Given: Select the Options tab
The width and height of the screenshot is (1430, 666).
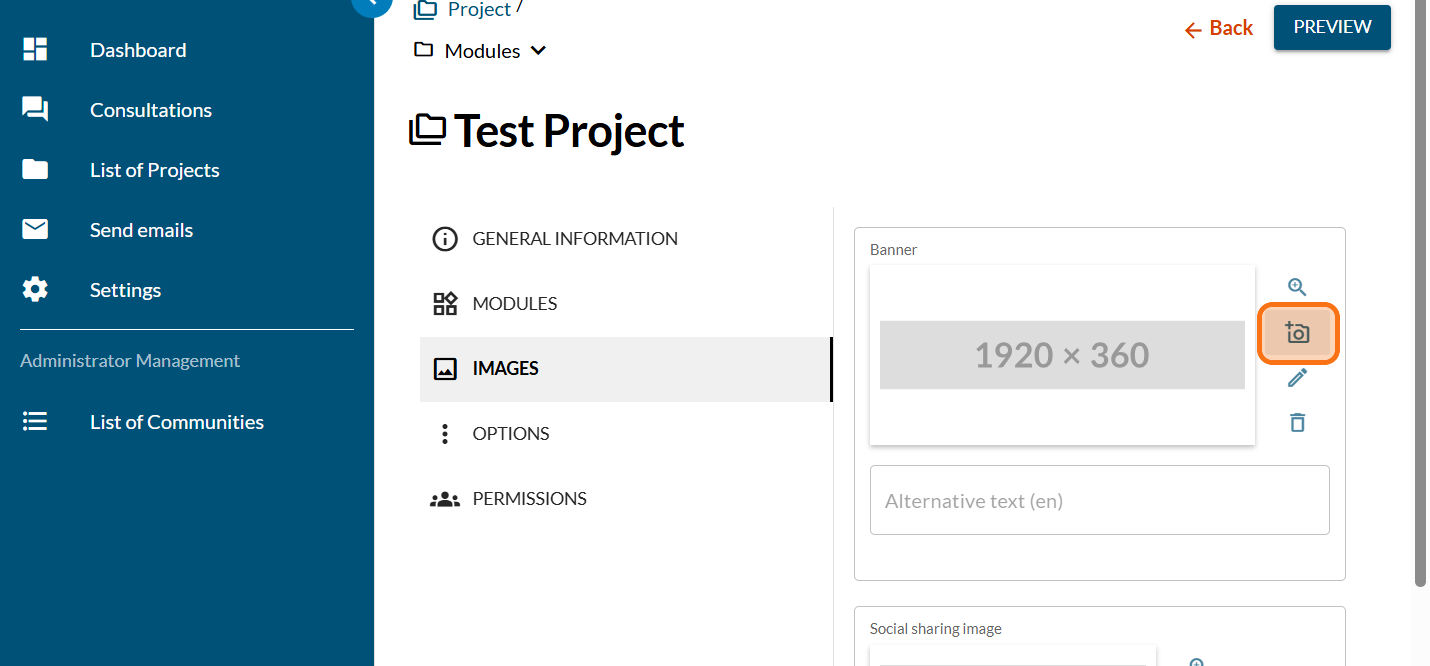Looking at the screenshot, I should point(510,434).
